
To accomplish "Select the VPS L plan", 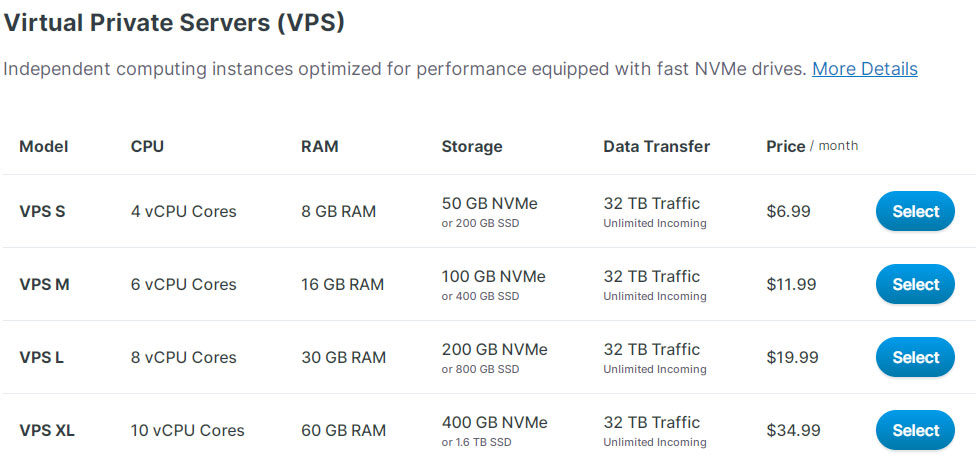I will click(915, 357).
